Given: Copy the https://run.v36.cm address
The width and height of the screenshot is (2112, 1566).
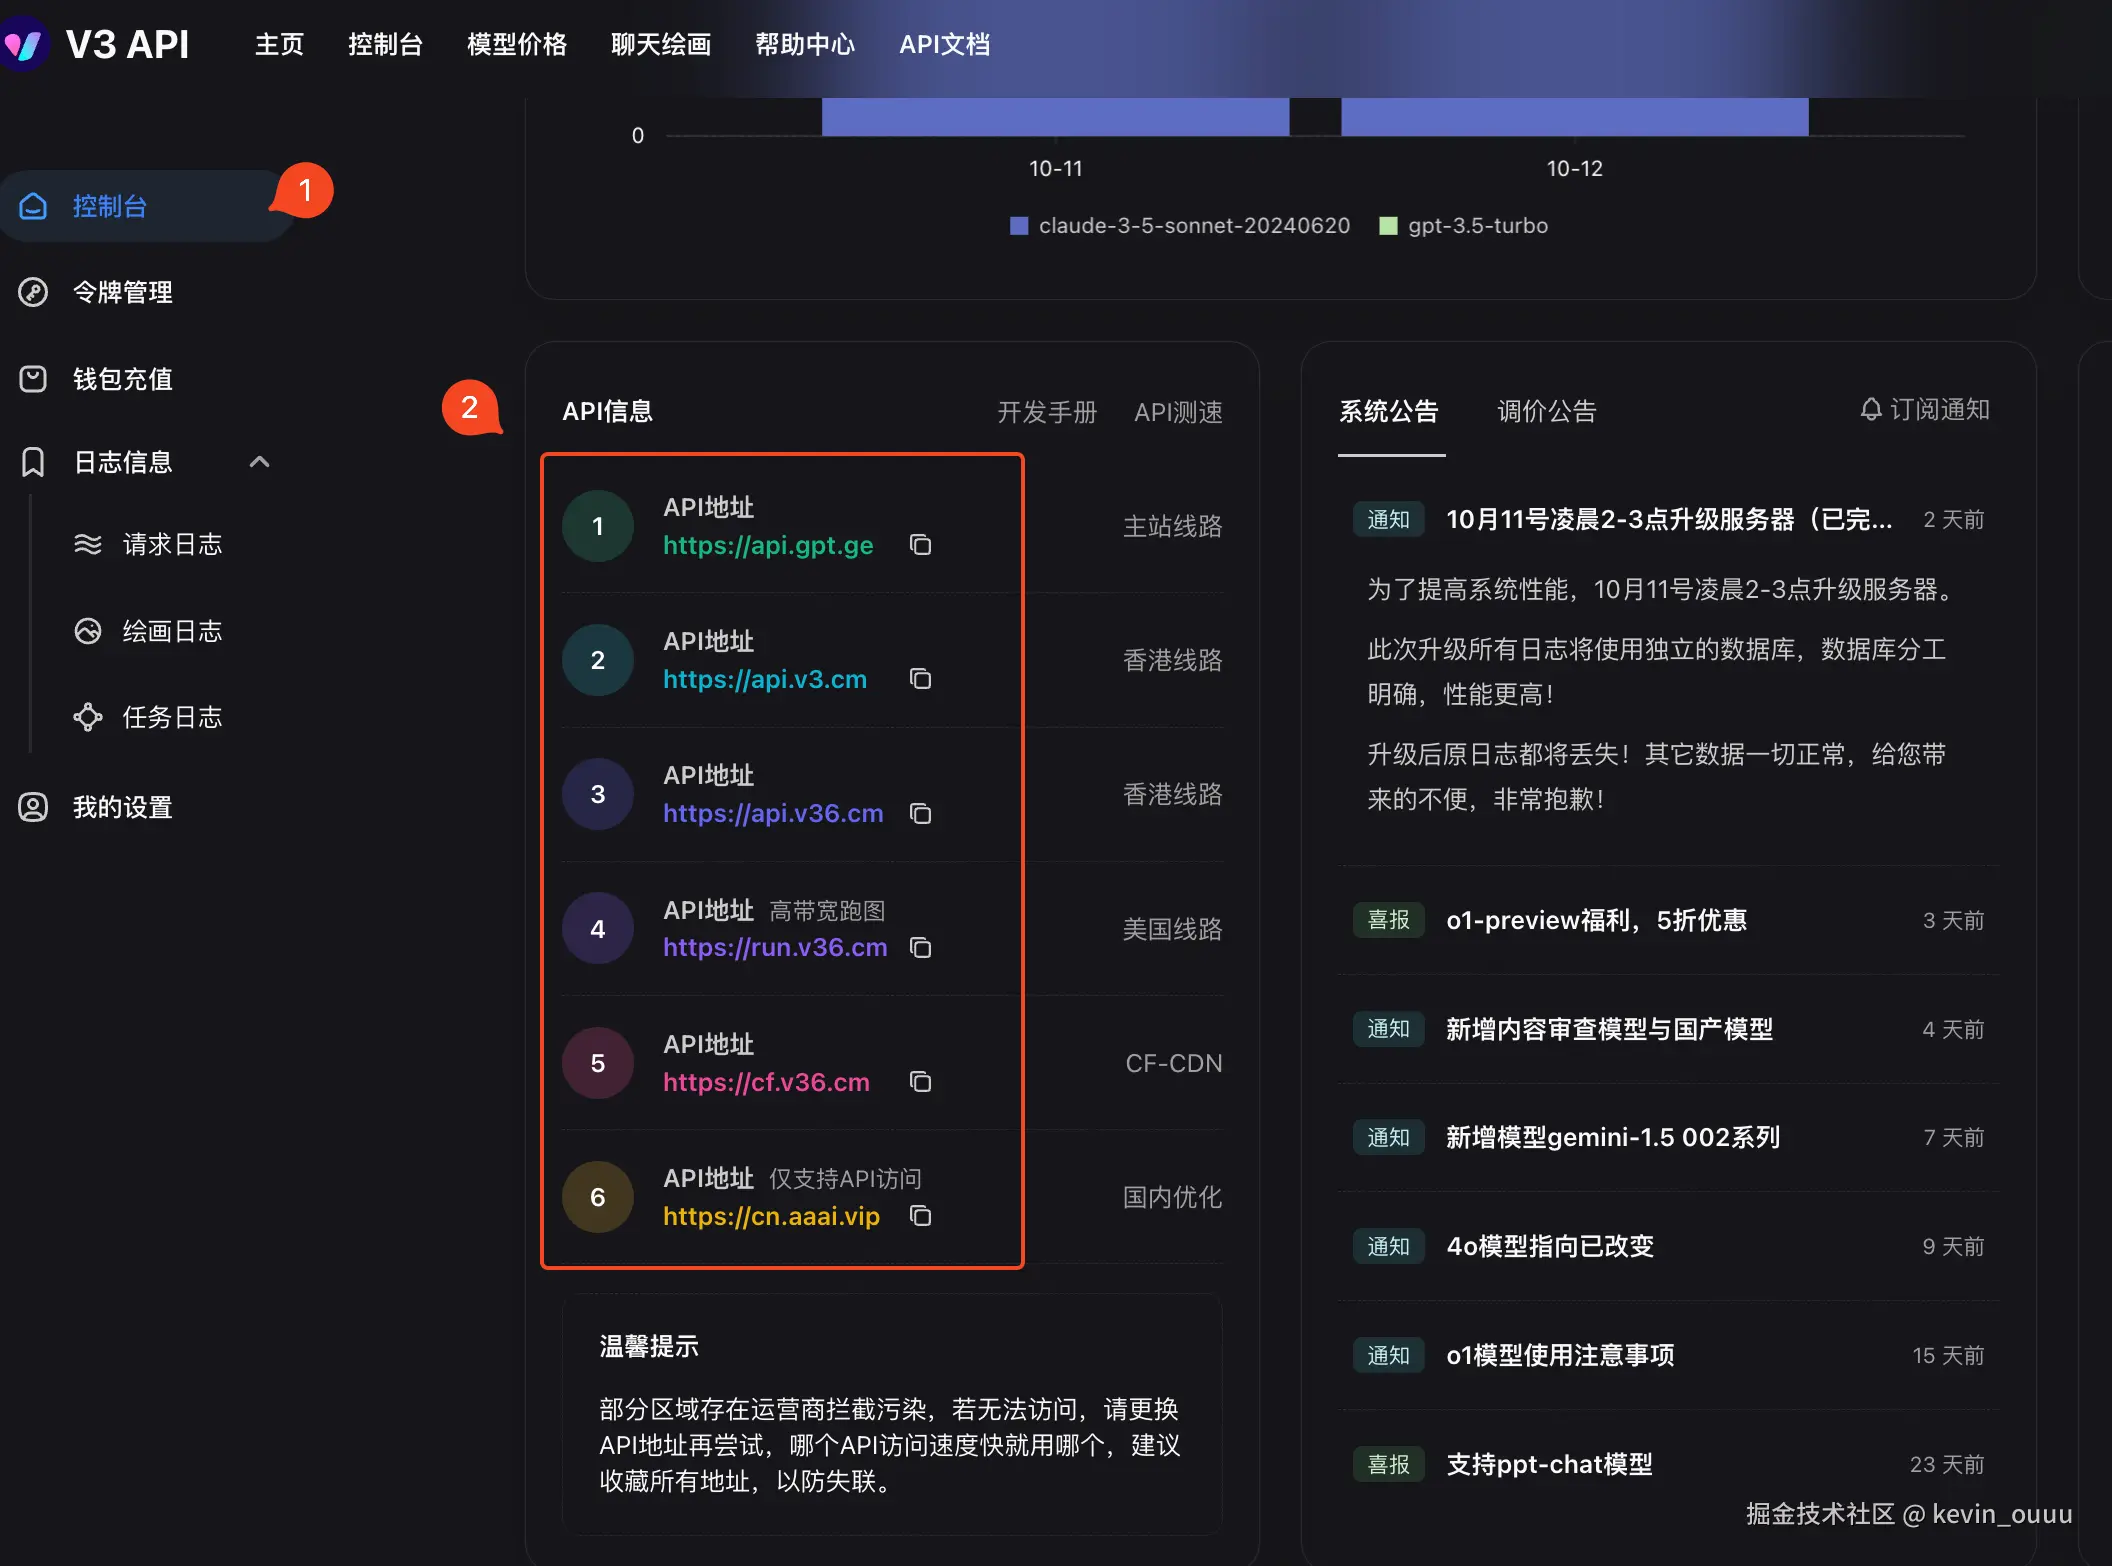Looking at the screenshot, I should tap(920, 948).
